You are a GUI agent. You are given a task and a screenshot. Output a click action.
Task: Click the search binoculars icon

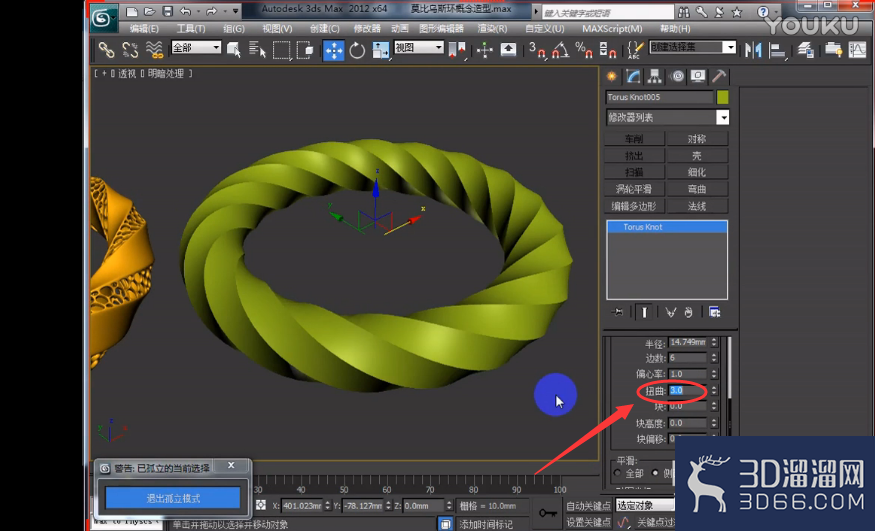pyautogui.click(x=684, y=12)
